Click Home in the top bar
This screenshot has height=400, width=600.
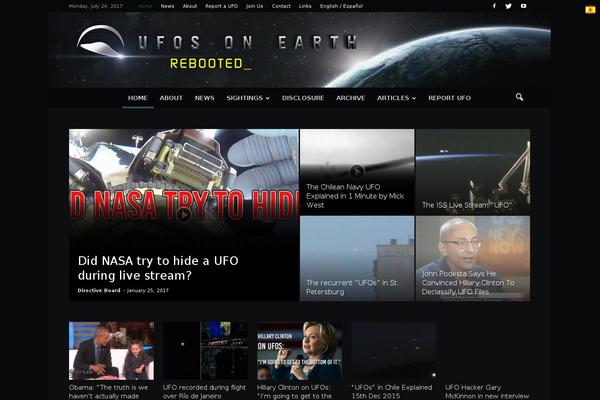pos(145,6)
